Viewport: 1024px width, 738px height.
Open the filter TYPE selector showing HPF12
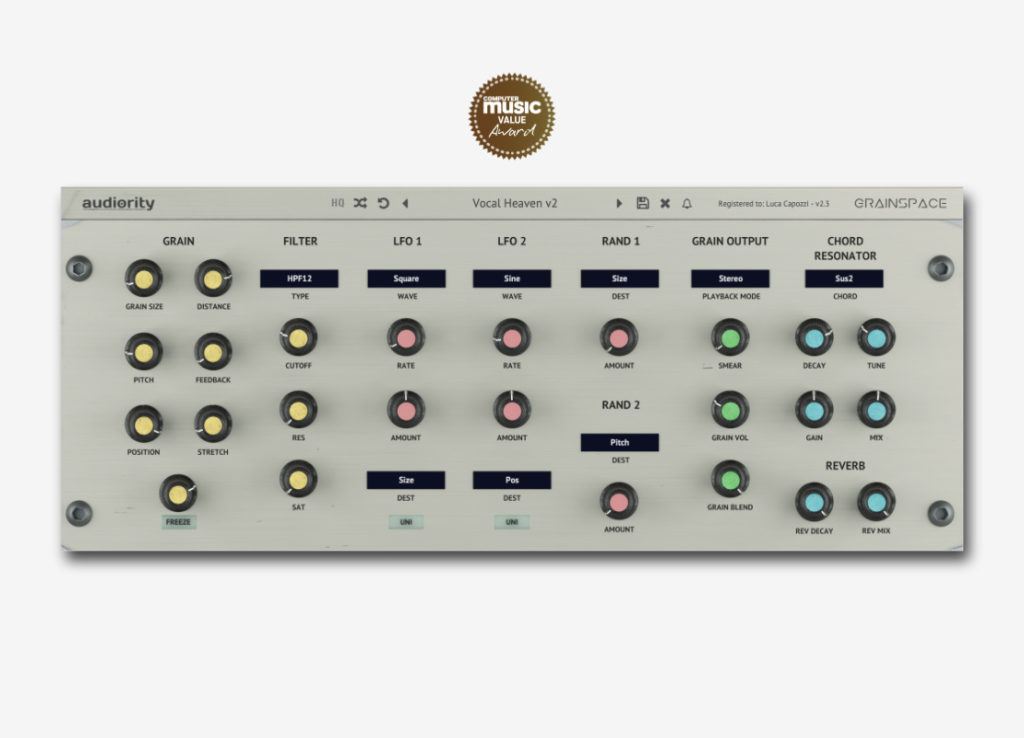click(299, 278)
